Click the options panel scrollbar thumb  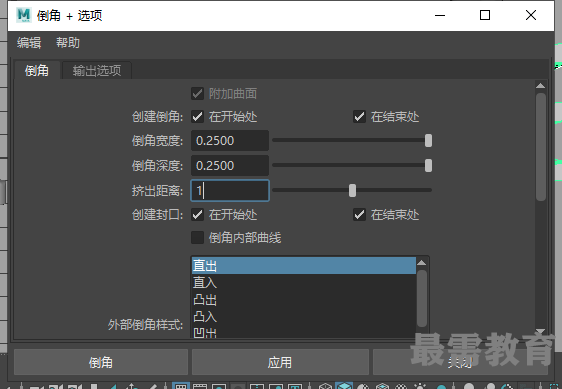540,147
